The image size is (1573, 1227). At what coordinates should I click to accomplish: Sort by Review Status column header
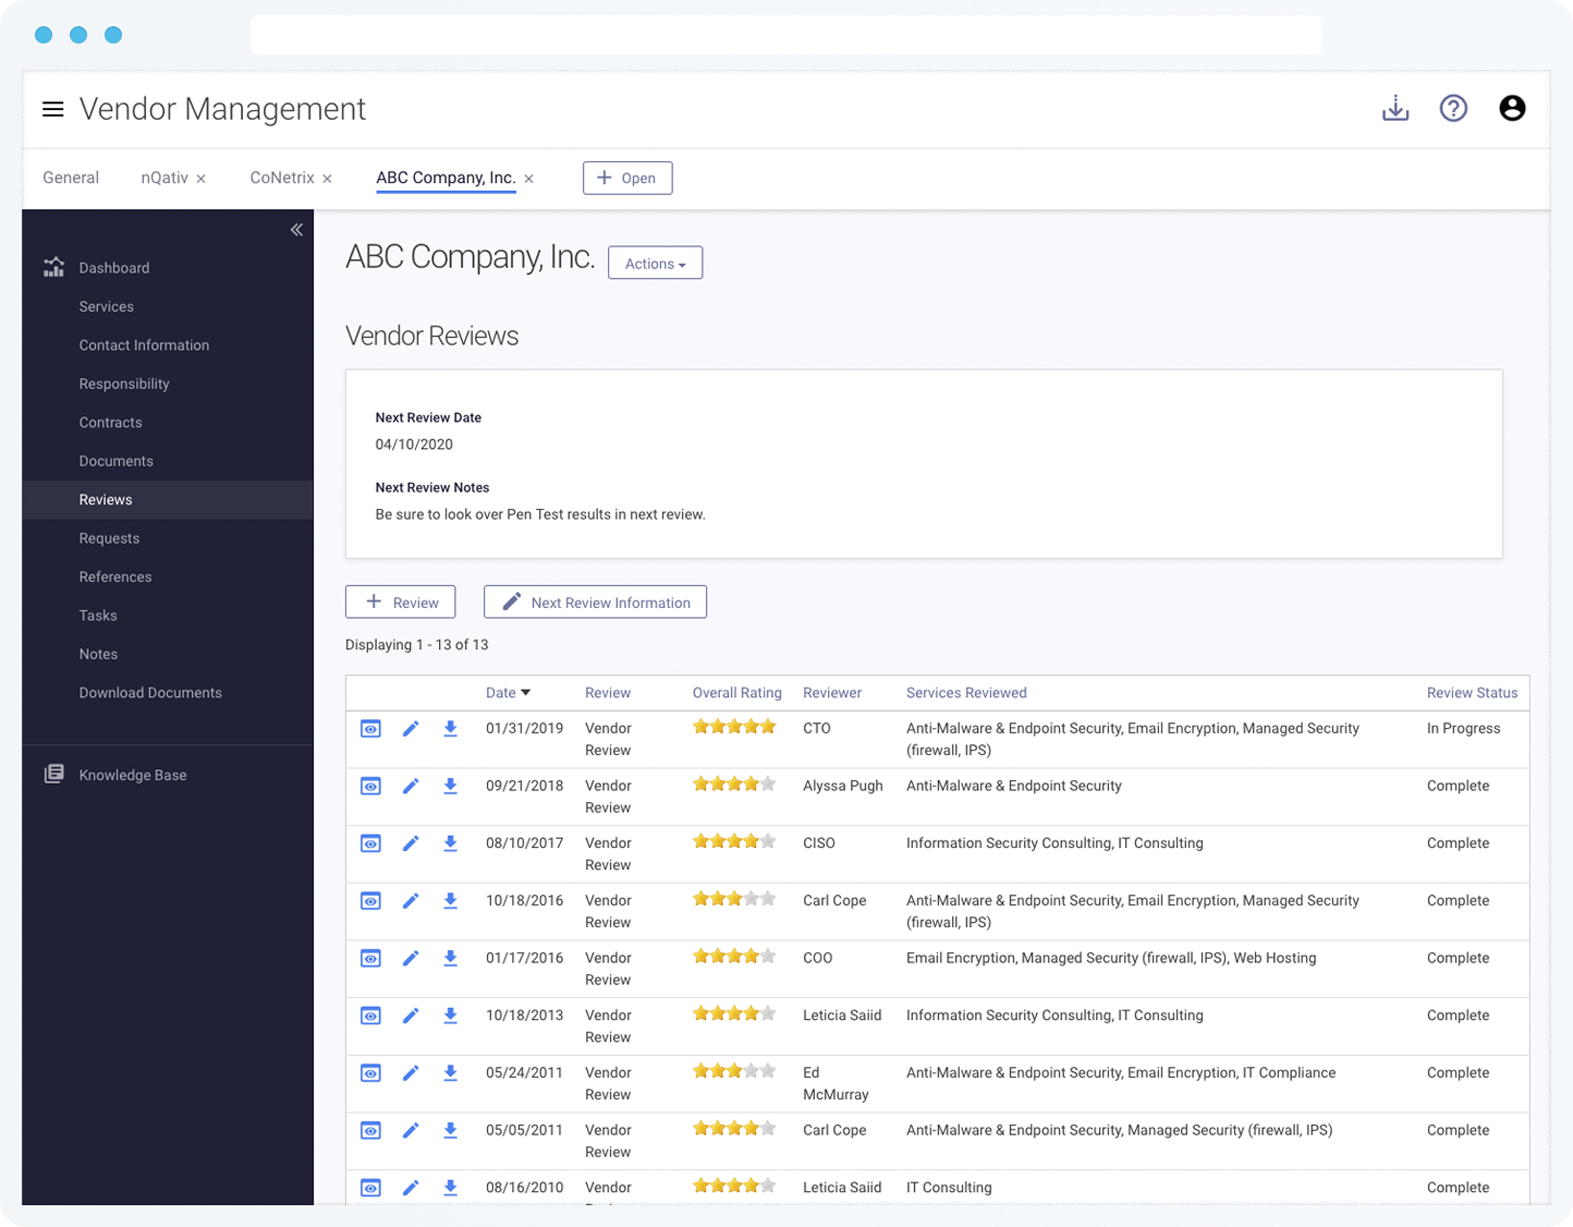tap(1472, 693)
